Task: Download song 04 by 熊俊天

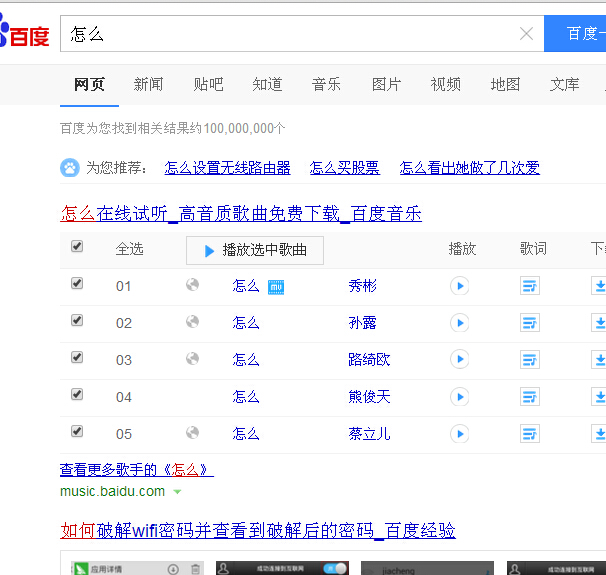Action: [x=599, y=396]
